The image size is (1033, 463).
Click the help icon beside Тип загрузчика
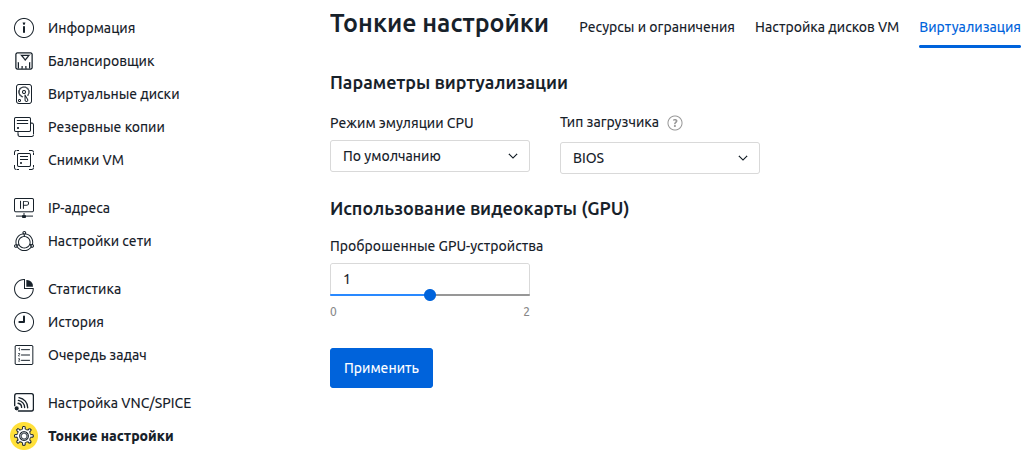(674, 123)
